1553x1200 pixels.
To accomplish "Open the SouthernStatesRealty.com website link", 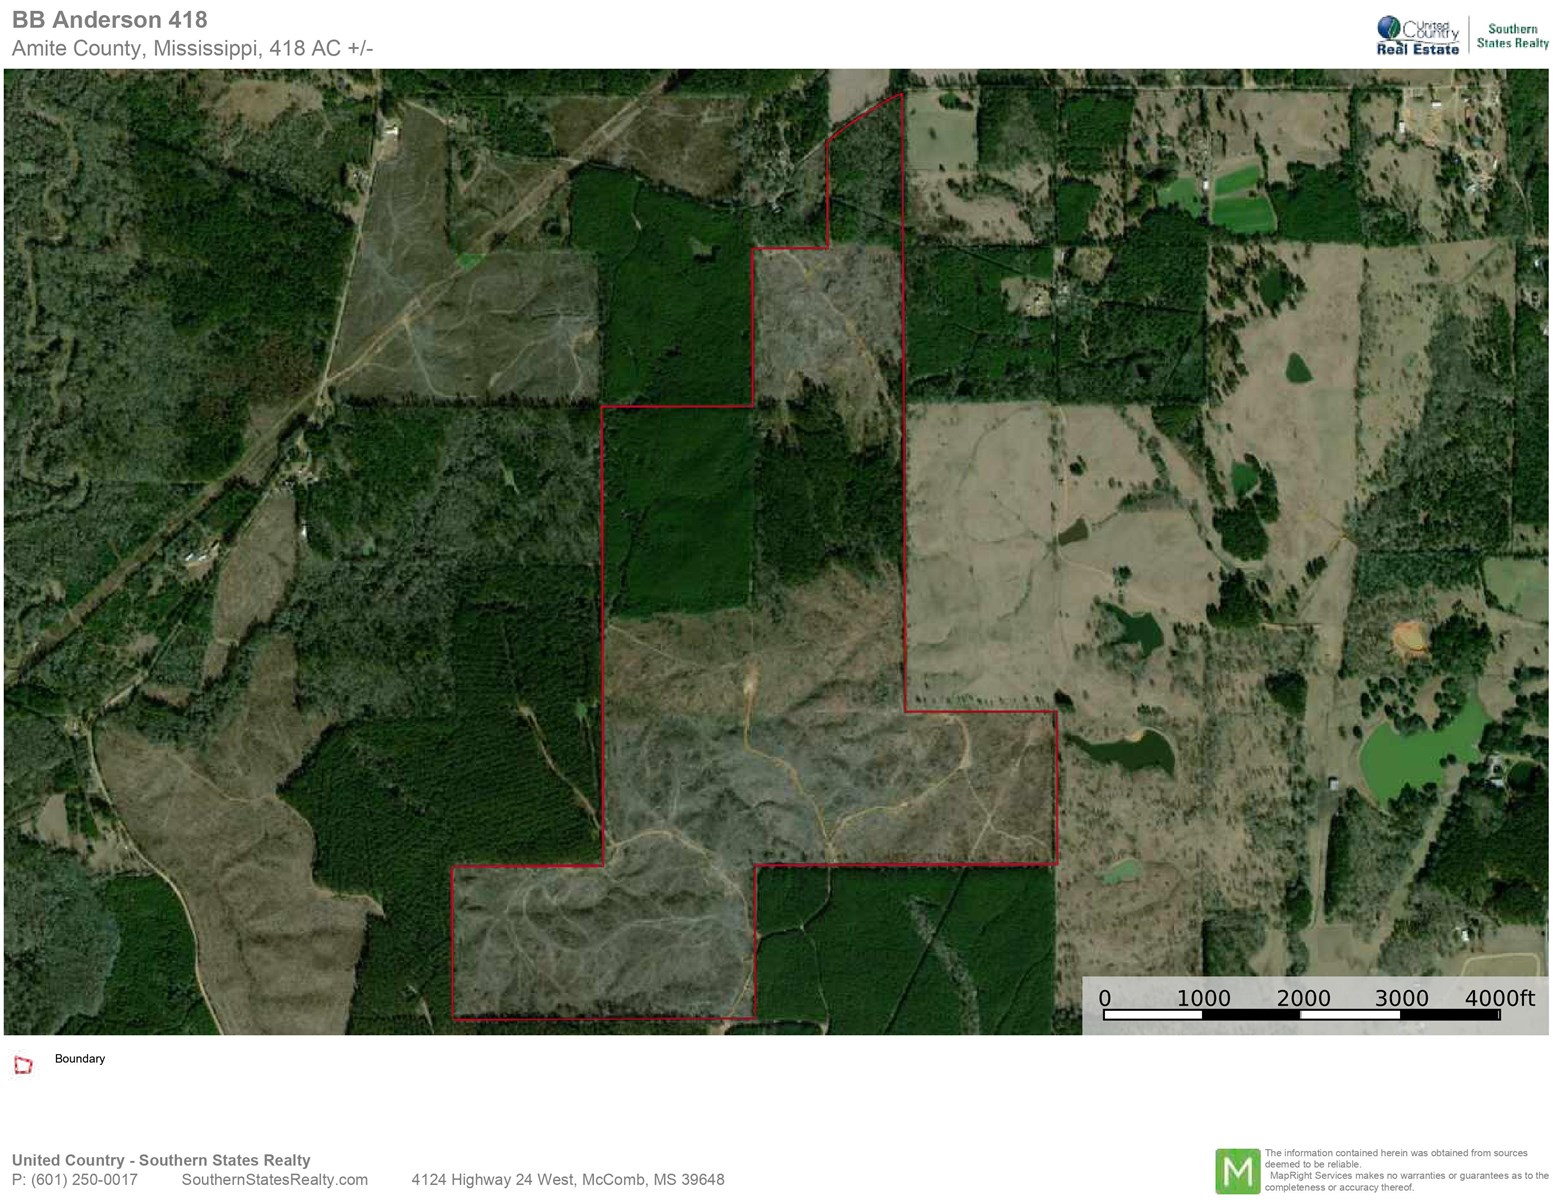I will click(274, 1180).
